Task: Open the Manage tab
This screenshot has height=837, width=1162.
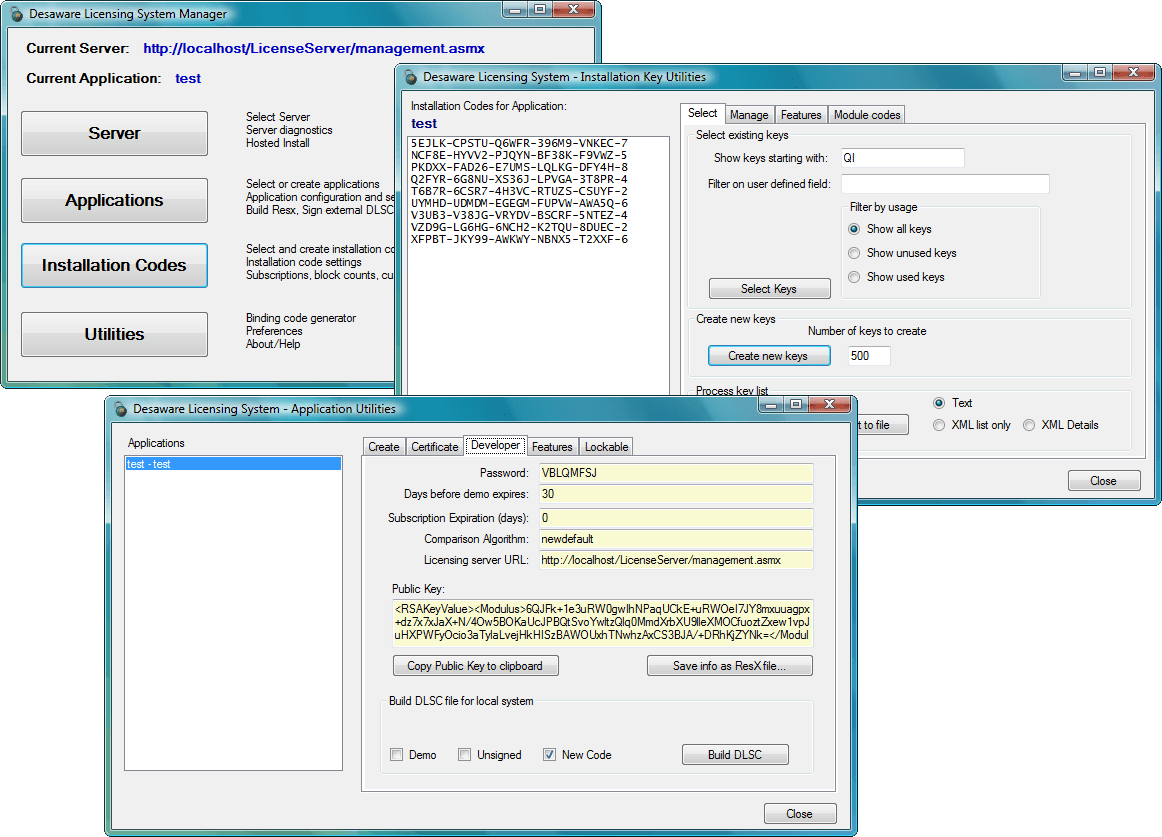Action: point(749,115)
